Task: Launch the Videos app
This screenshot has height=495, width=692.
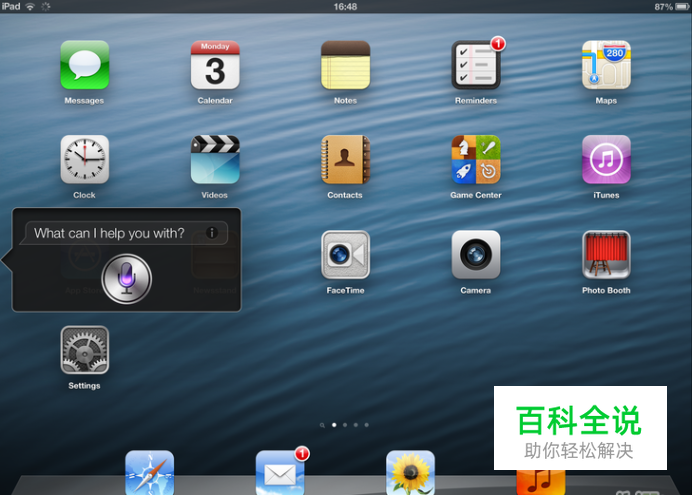Action: tap(215, 160)
